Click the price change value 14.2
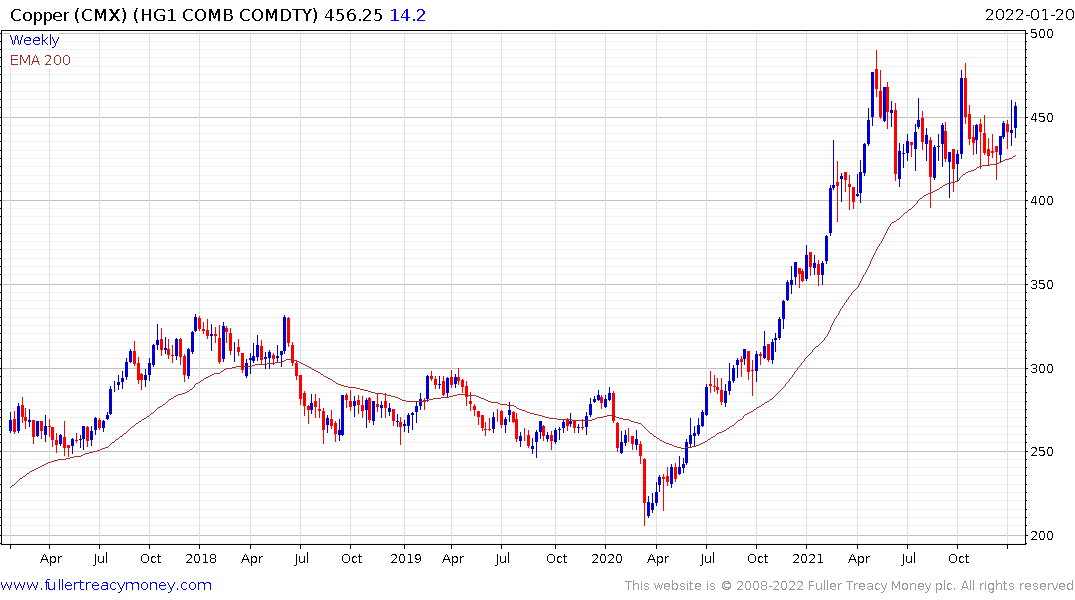 point(408,15)
